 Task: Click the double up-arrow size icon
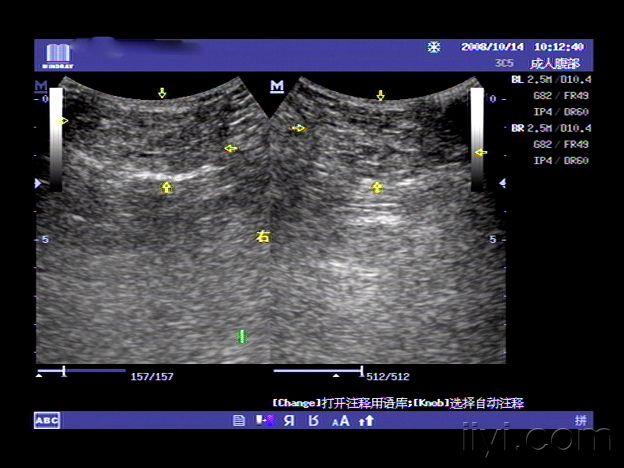[366, 421]
